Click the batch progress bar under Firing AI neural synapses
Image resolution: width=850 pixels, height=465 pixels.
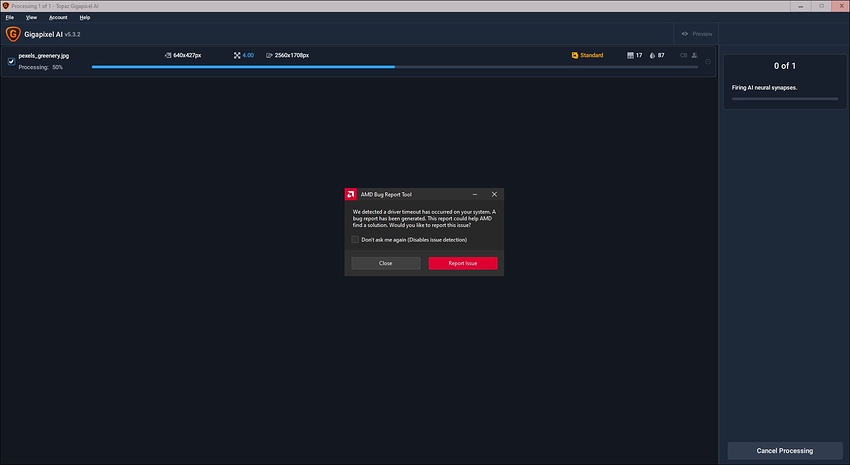pos(784,99)
